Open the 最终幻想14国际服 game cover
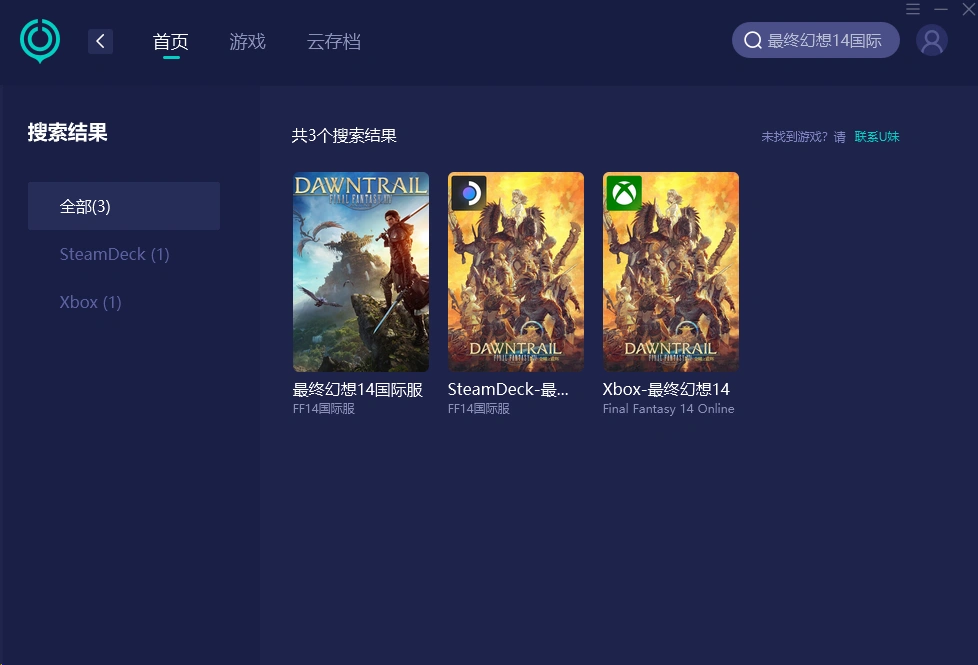 pyautogui.click(x=361, y=272)
